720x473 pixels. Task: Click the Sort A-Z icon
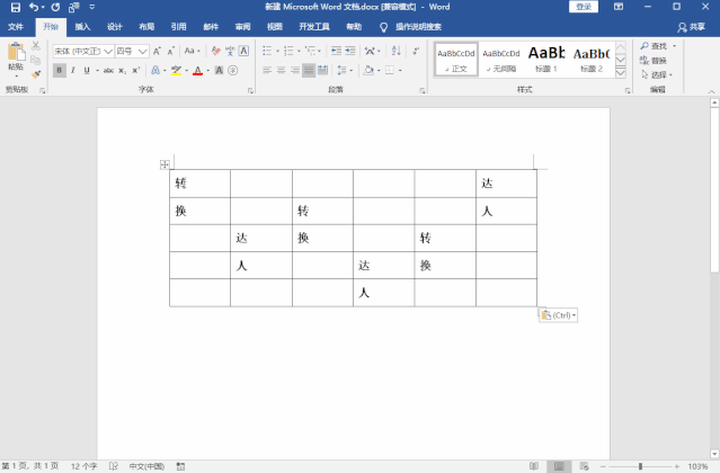(x=396, y=51)
